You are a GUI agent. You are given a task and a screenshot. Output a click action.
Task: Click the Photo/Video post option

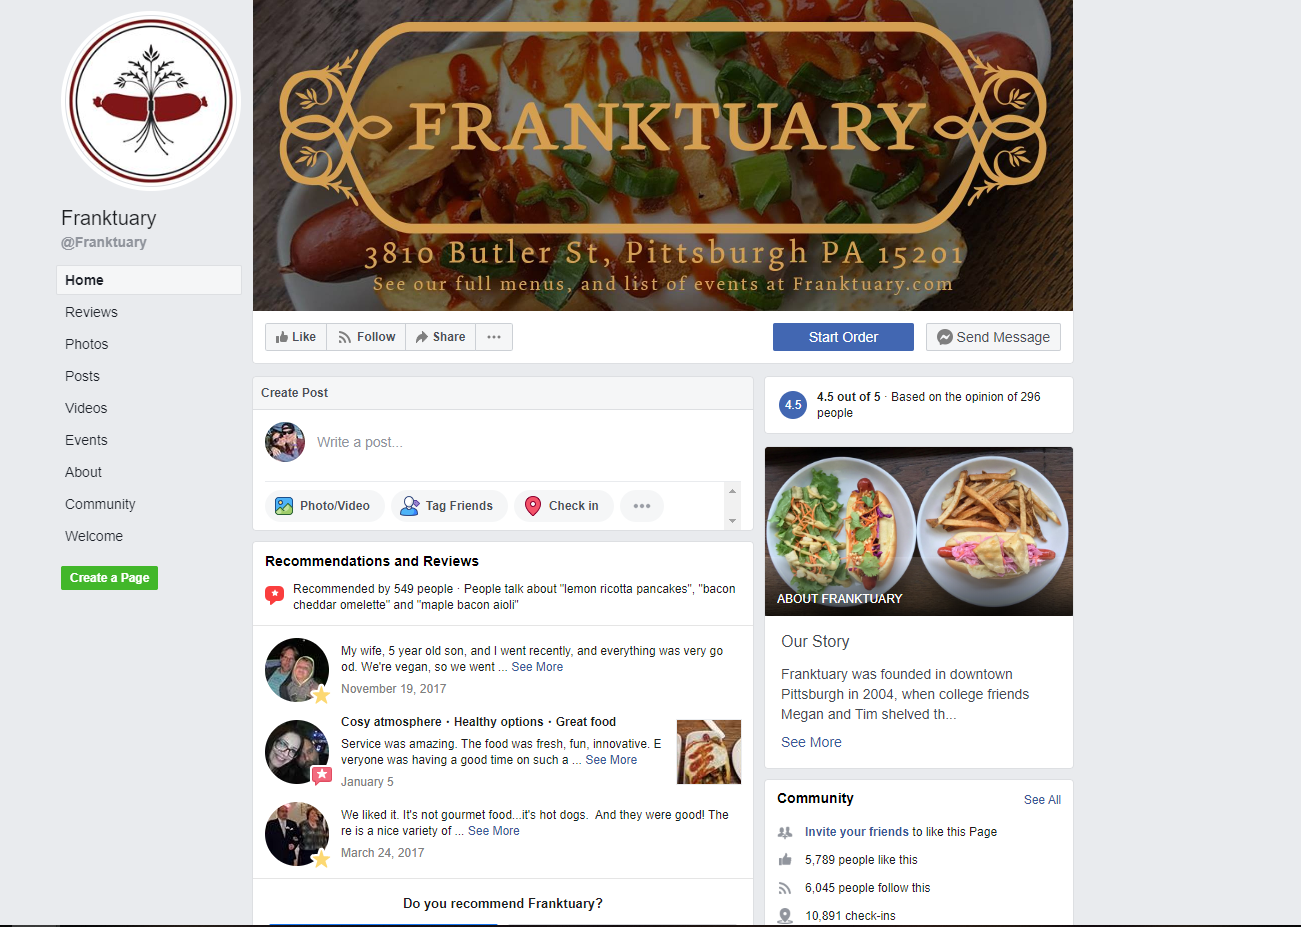coord(324,506)
